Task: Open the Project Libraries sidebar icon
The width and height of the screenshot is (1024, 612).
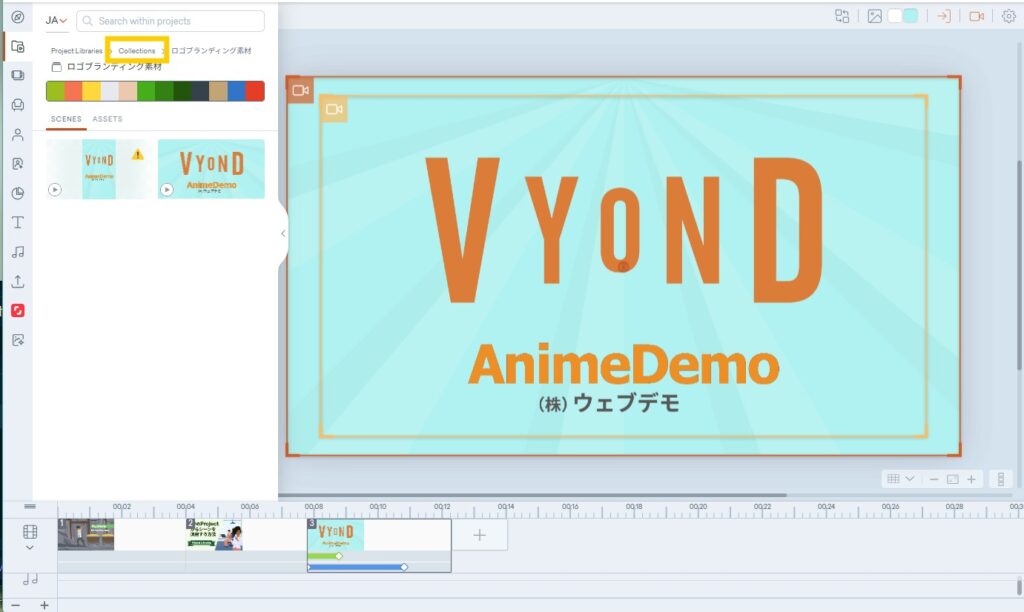Action: coord(18,46)
